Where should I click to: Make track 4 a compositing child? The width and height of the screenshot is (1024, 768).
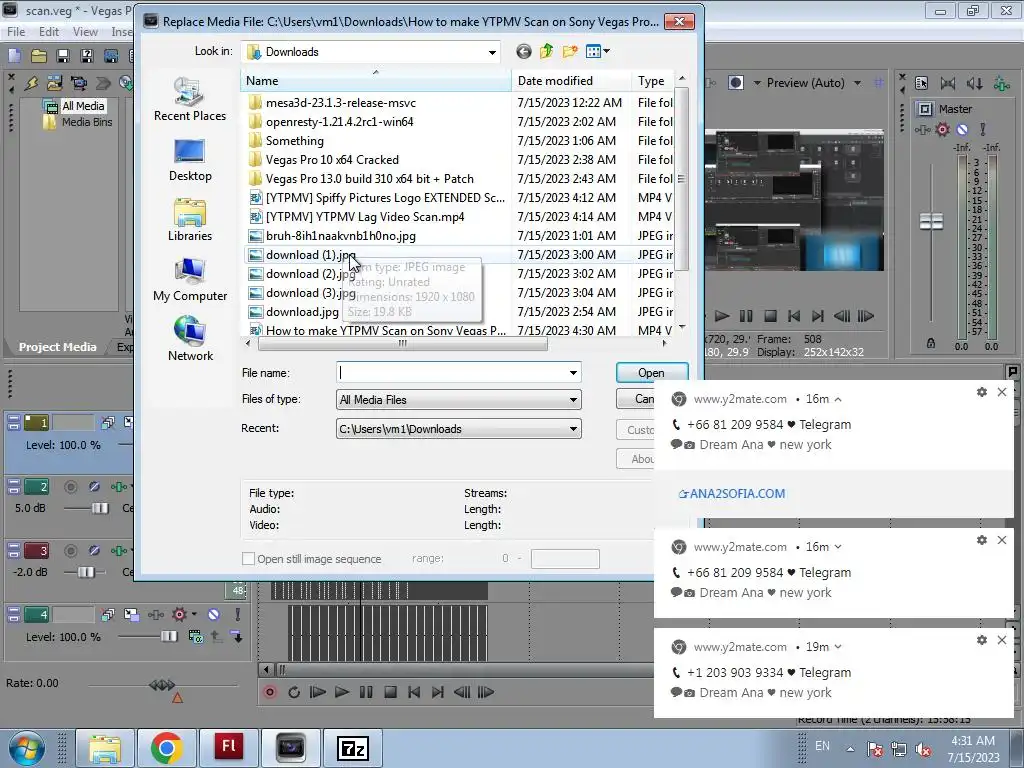pos(236,636)
